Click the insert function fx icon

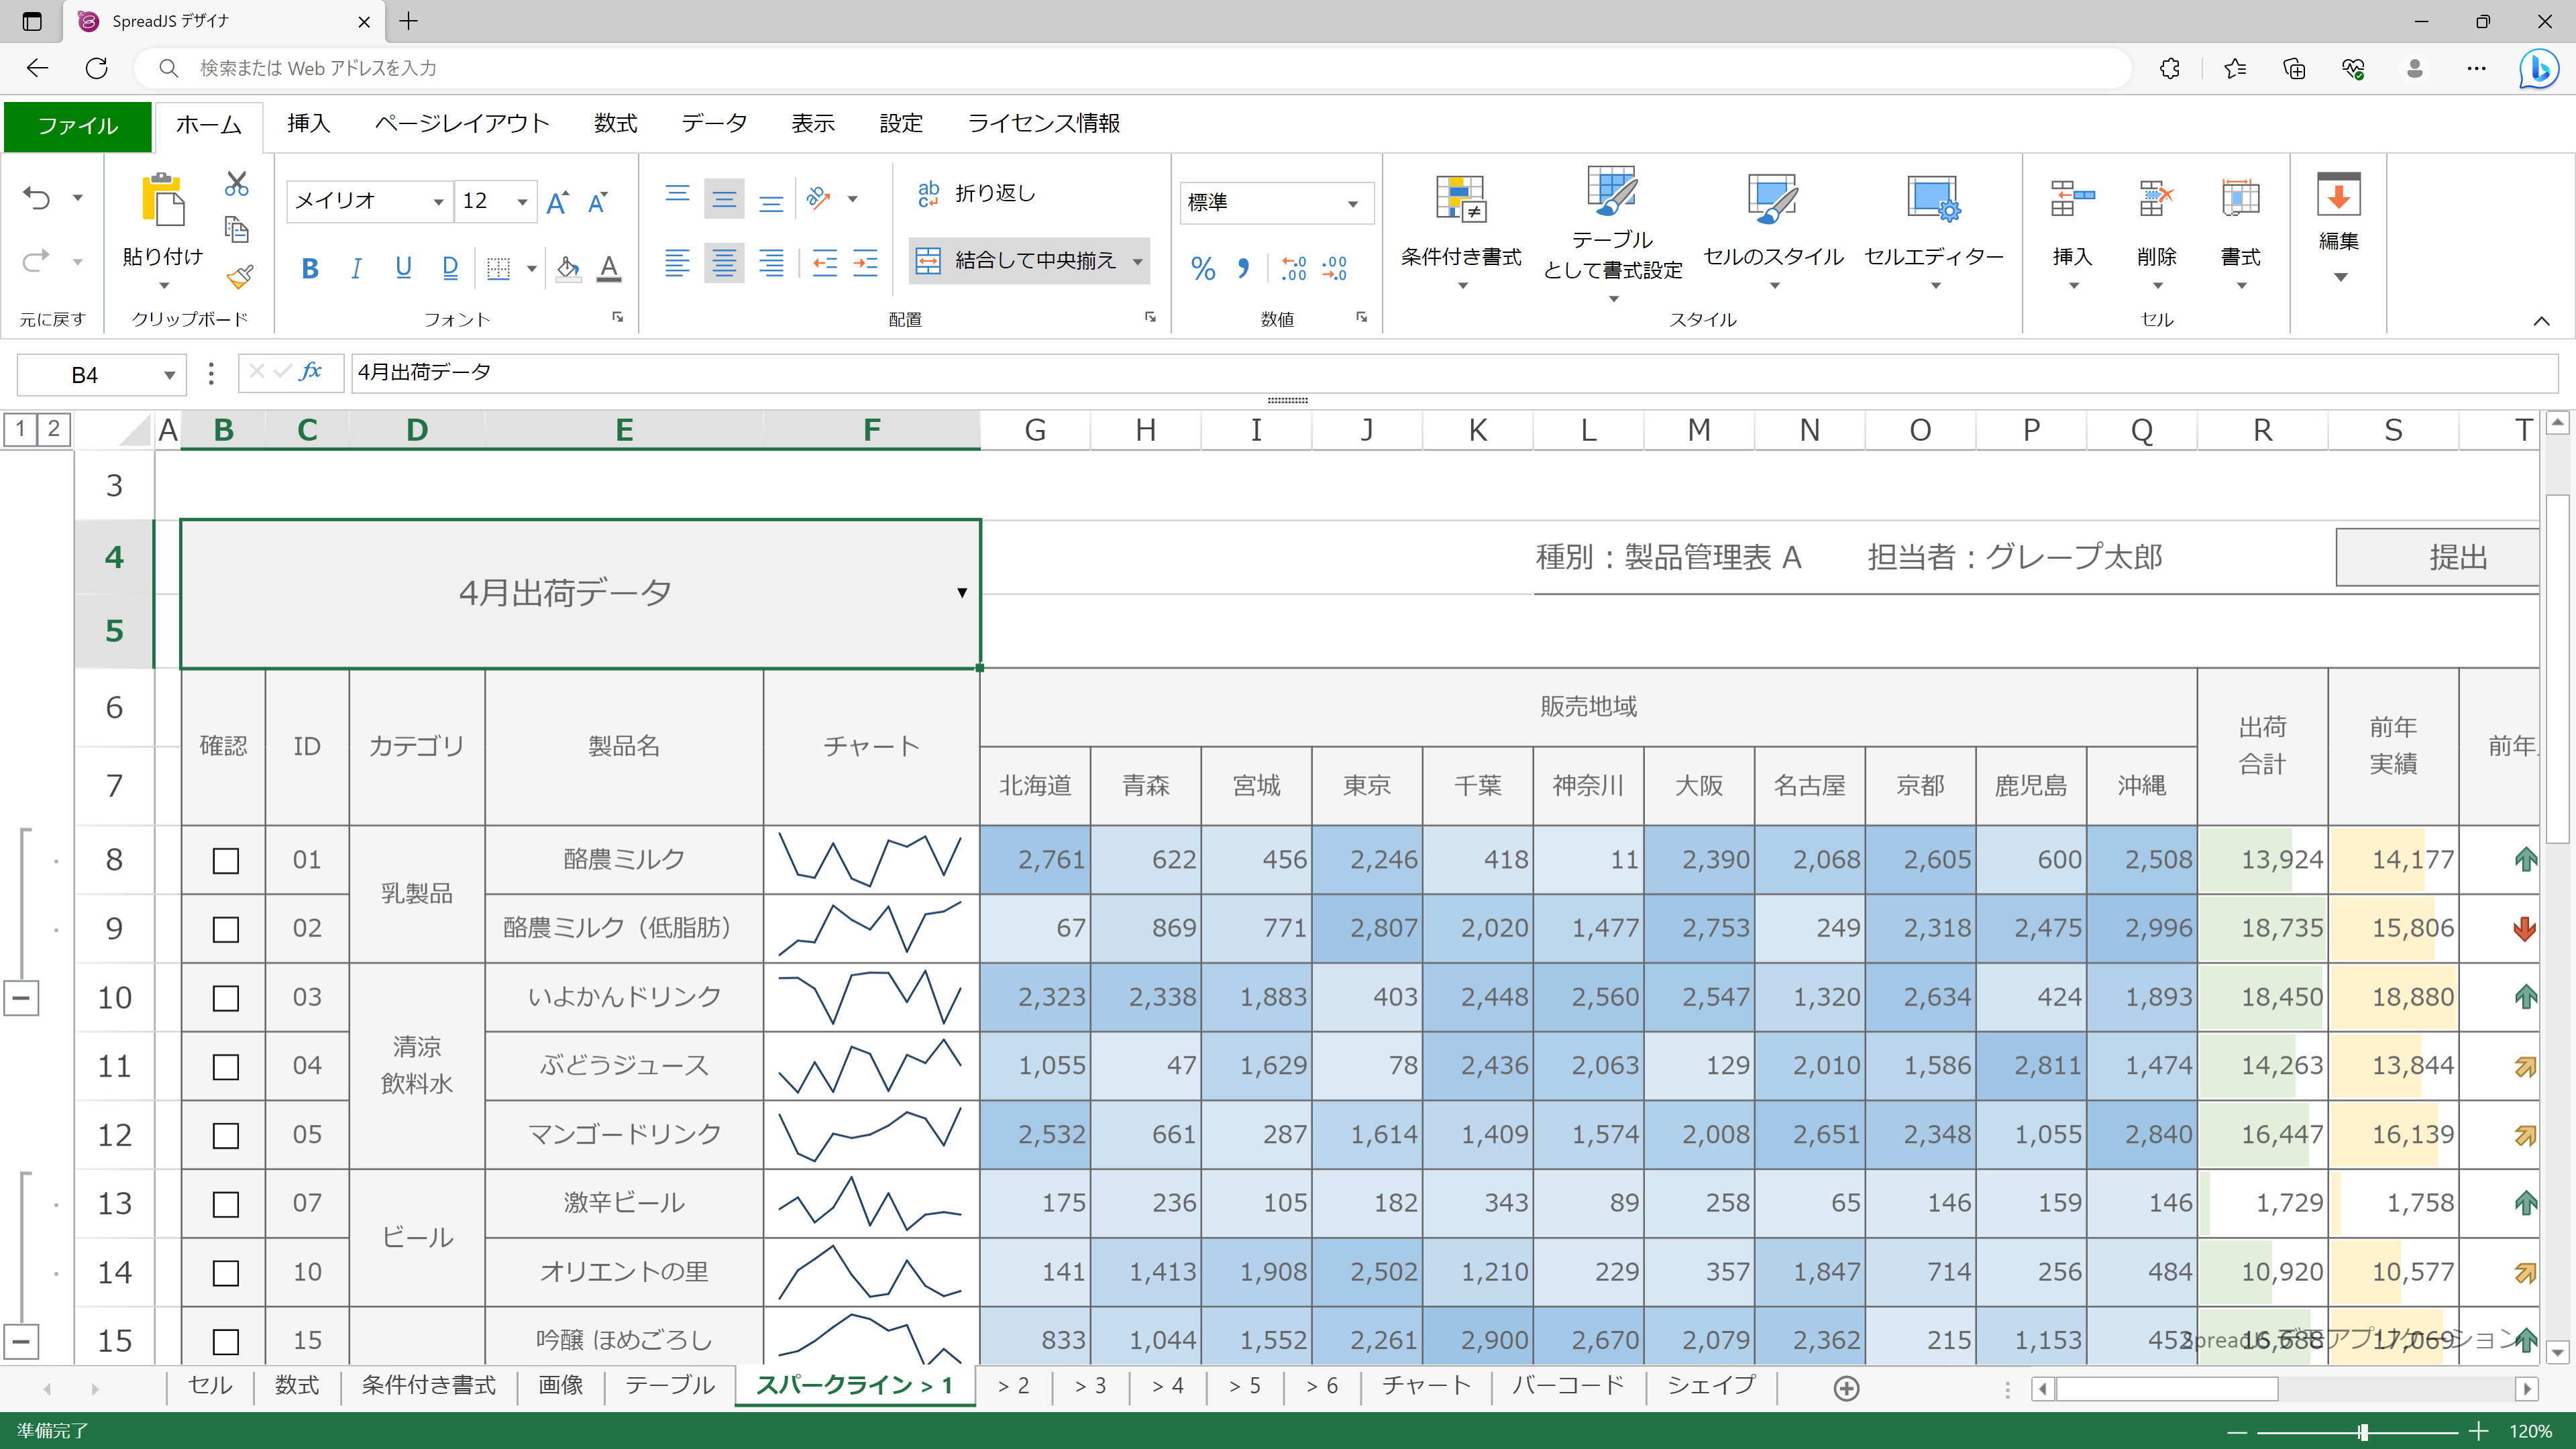click(311, 372)
